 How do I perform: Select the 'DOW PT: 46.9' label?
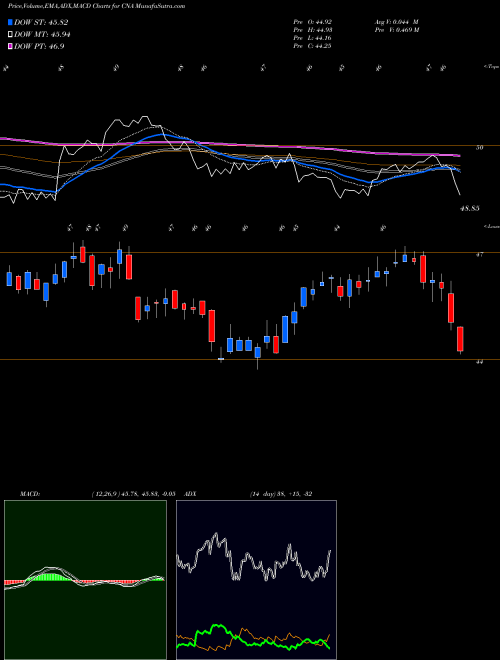39,46
